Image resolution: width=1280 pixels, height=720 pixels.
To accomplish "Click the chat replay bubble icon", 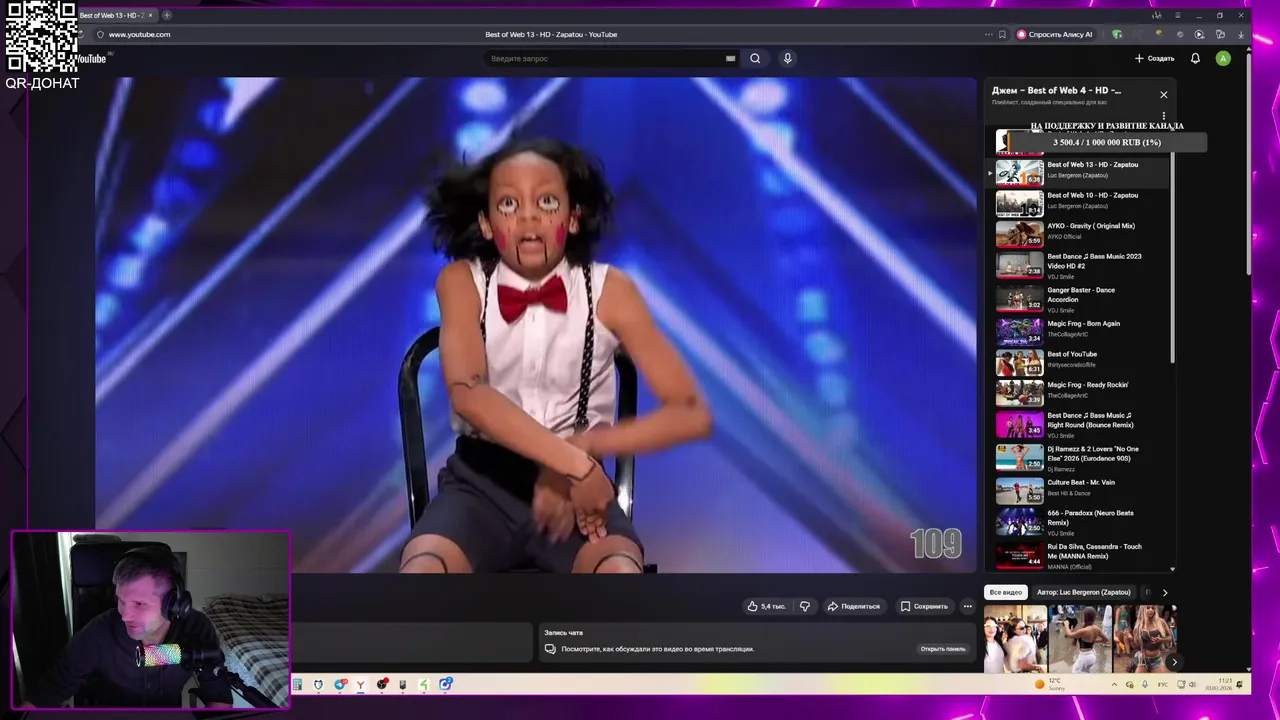I will click(x=550, y=649).
